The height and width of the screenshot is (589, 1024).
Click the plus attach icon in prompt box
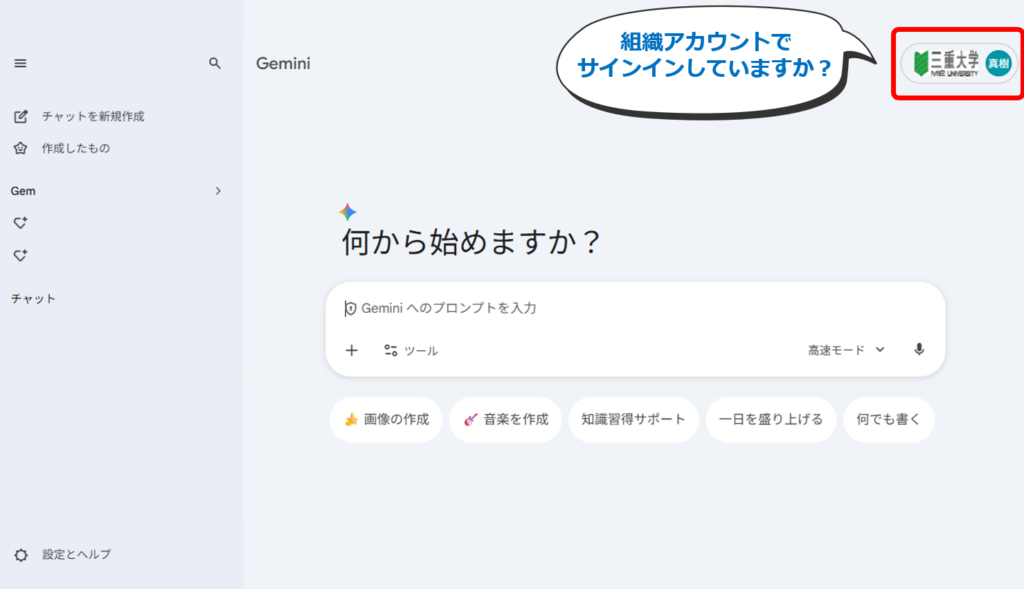pos(351,350)
